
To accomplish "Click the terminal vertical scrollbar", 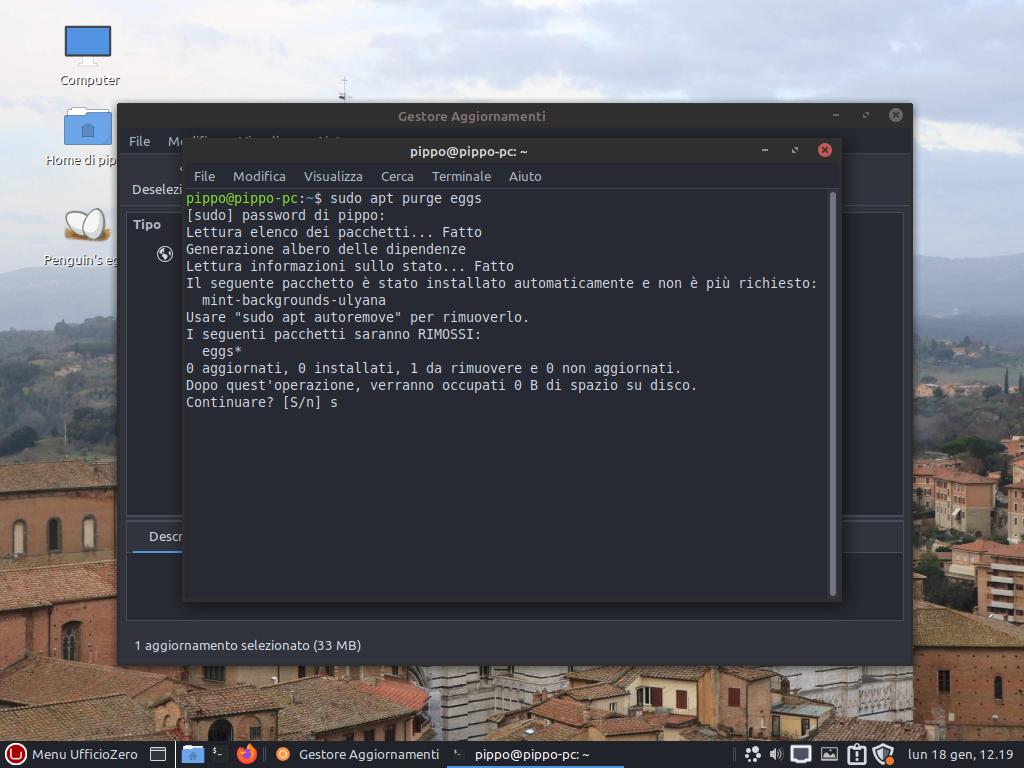I will pyautogui.click(x=833, y=394).
